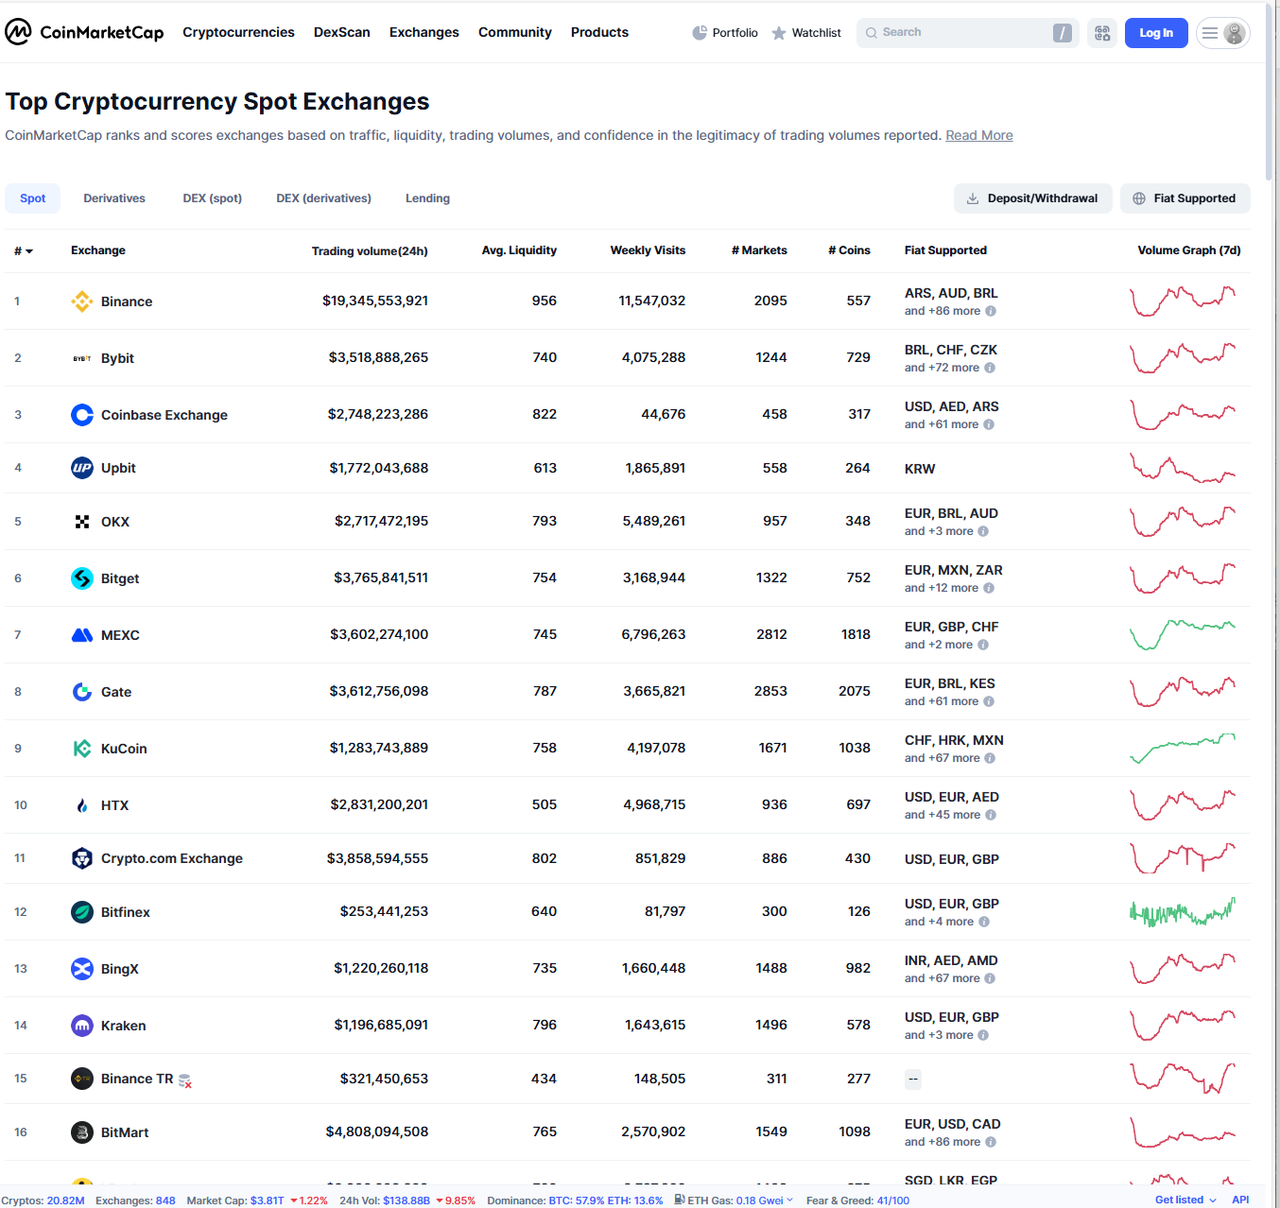The image size is (1280, 1208).
Task: Open the DexScan menu
Action: tap(342, 32)
